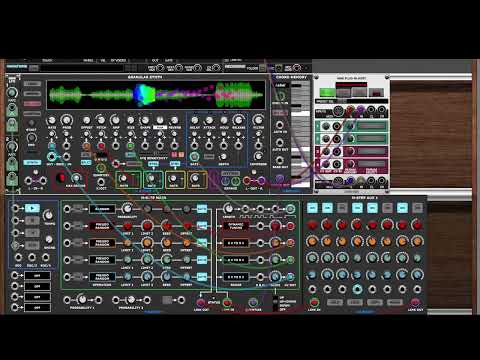The width and height of the screenshot is (480, 360).
Task: Toggle step 3 button in the 8-step sequencer
Action: 342,208
